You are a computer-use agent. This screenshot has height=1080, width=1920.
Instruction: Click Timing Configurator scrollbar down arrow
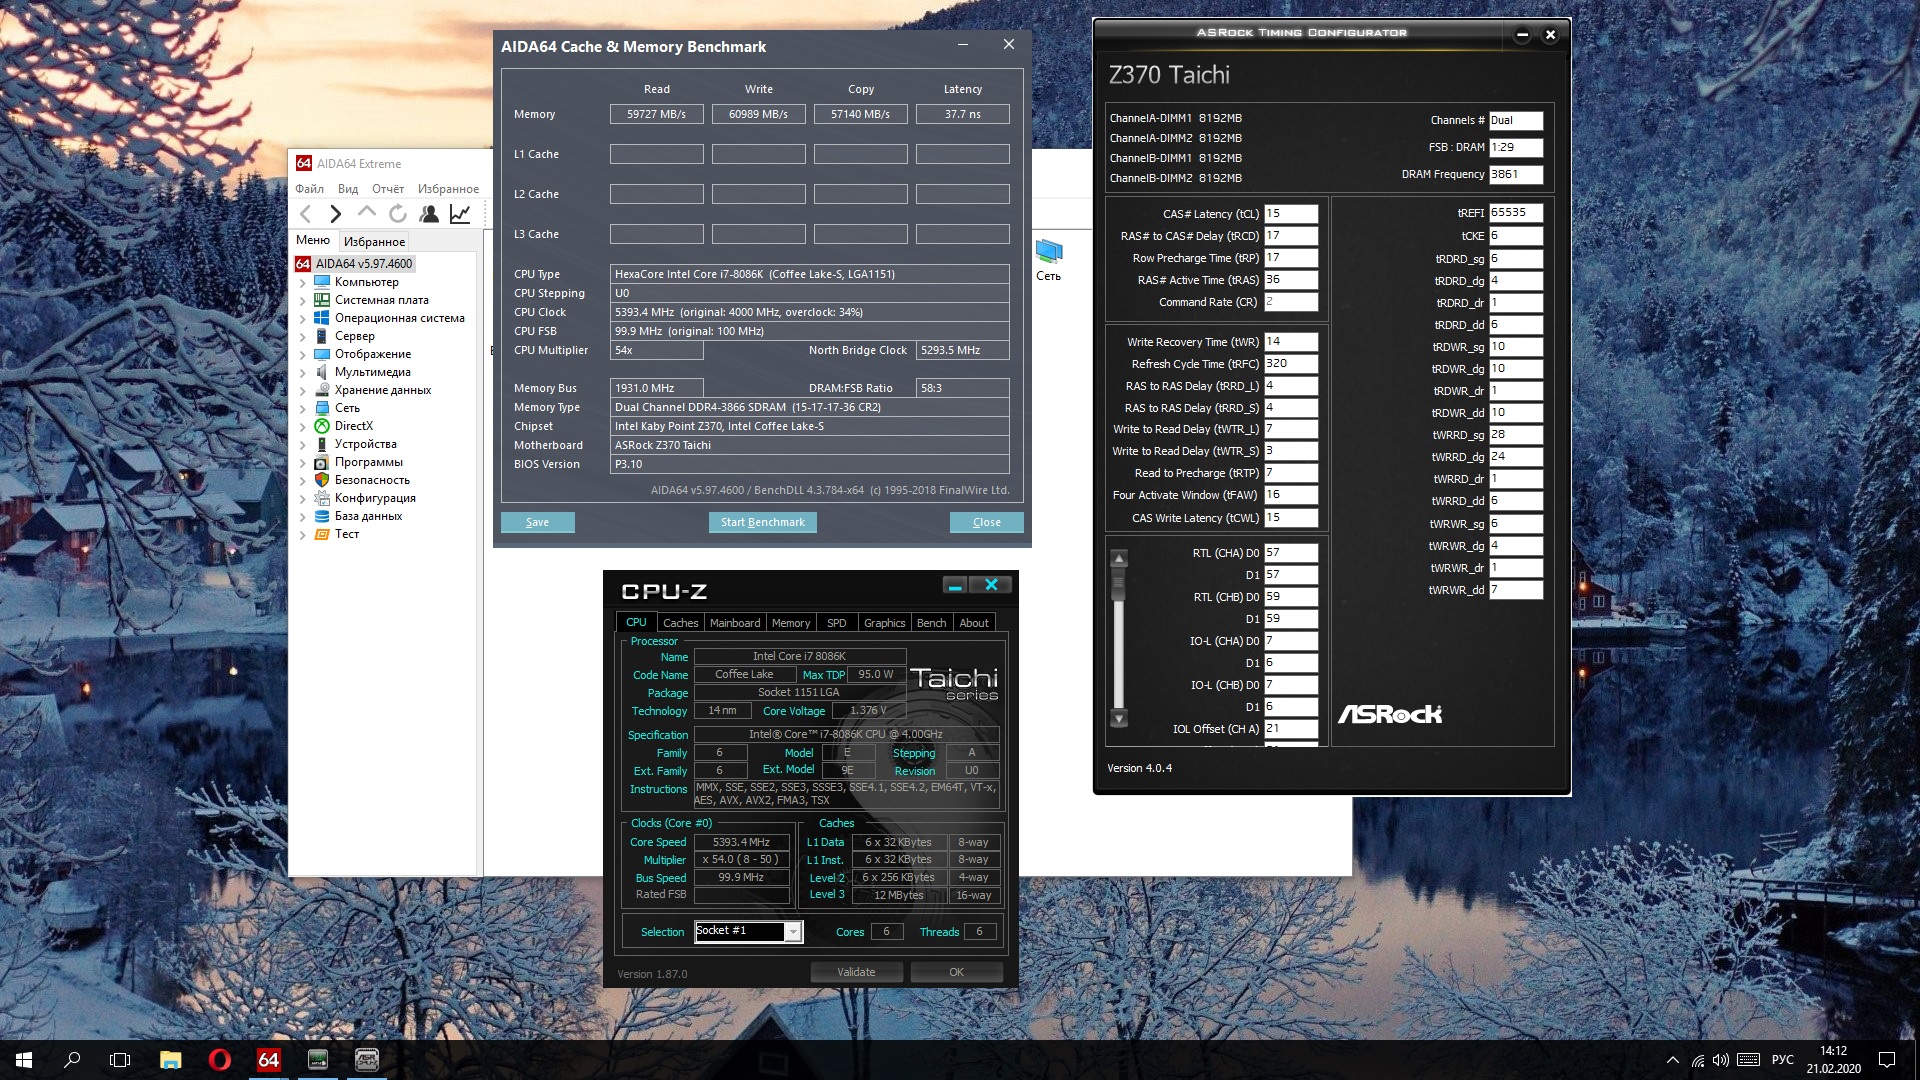coord(1119,718)
